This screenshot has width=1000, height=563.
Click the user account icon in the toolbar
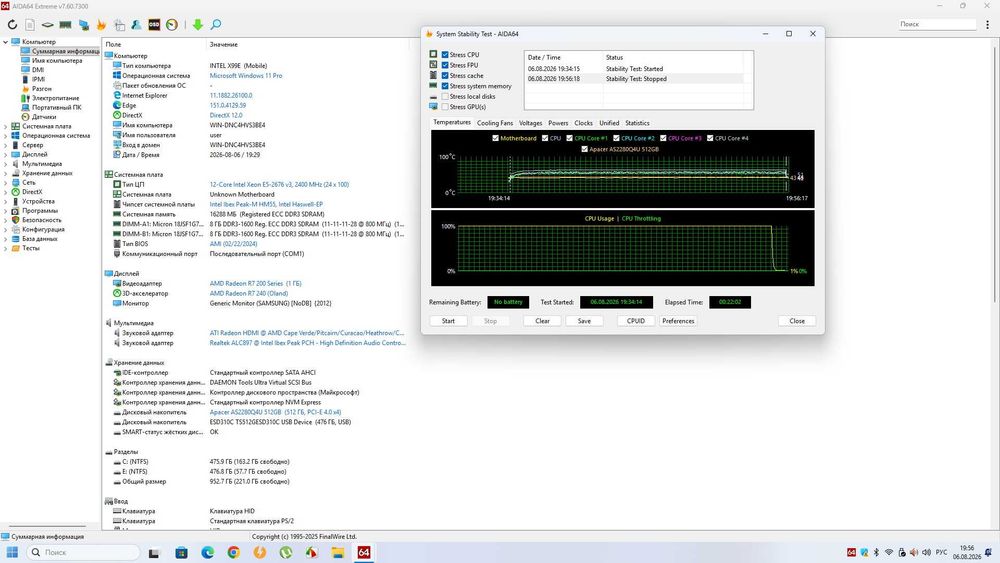[136, 25]
